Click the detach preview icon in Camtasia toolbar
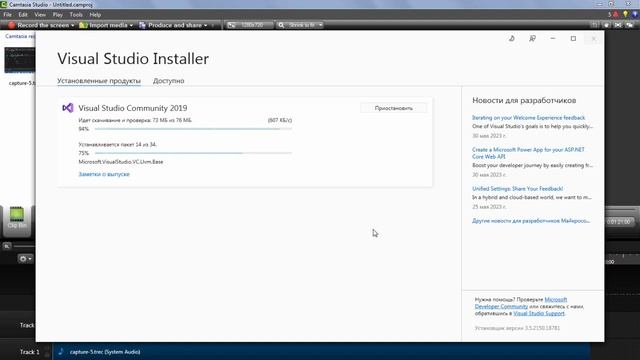 tap(630, 25)
